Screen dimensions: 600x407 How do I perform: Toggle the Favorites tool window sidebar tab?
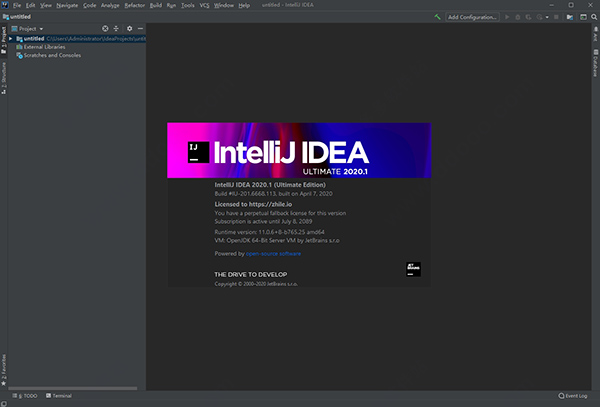point(3,370)
